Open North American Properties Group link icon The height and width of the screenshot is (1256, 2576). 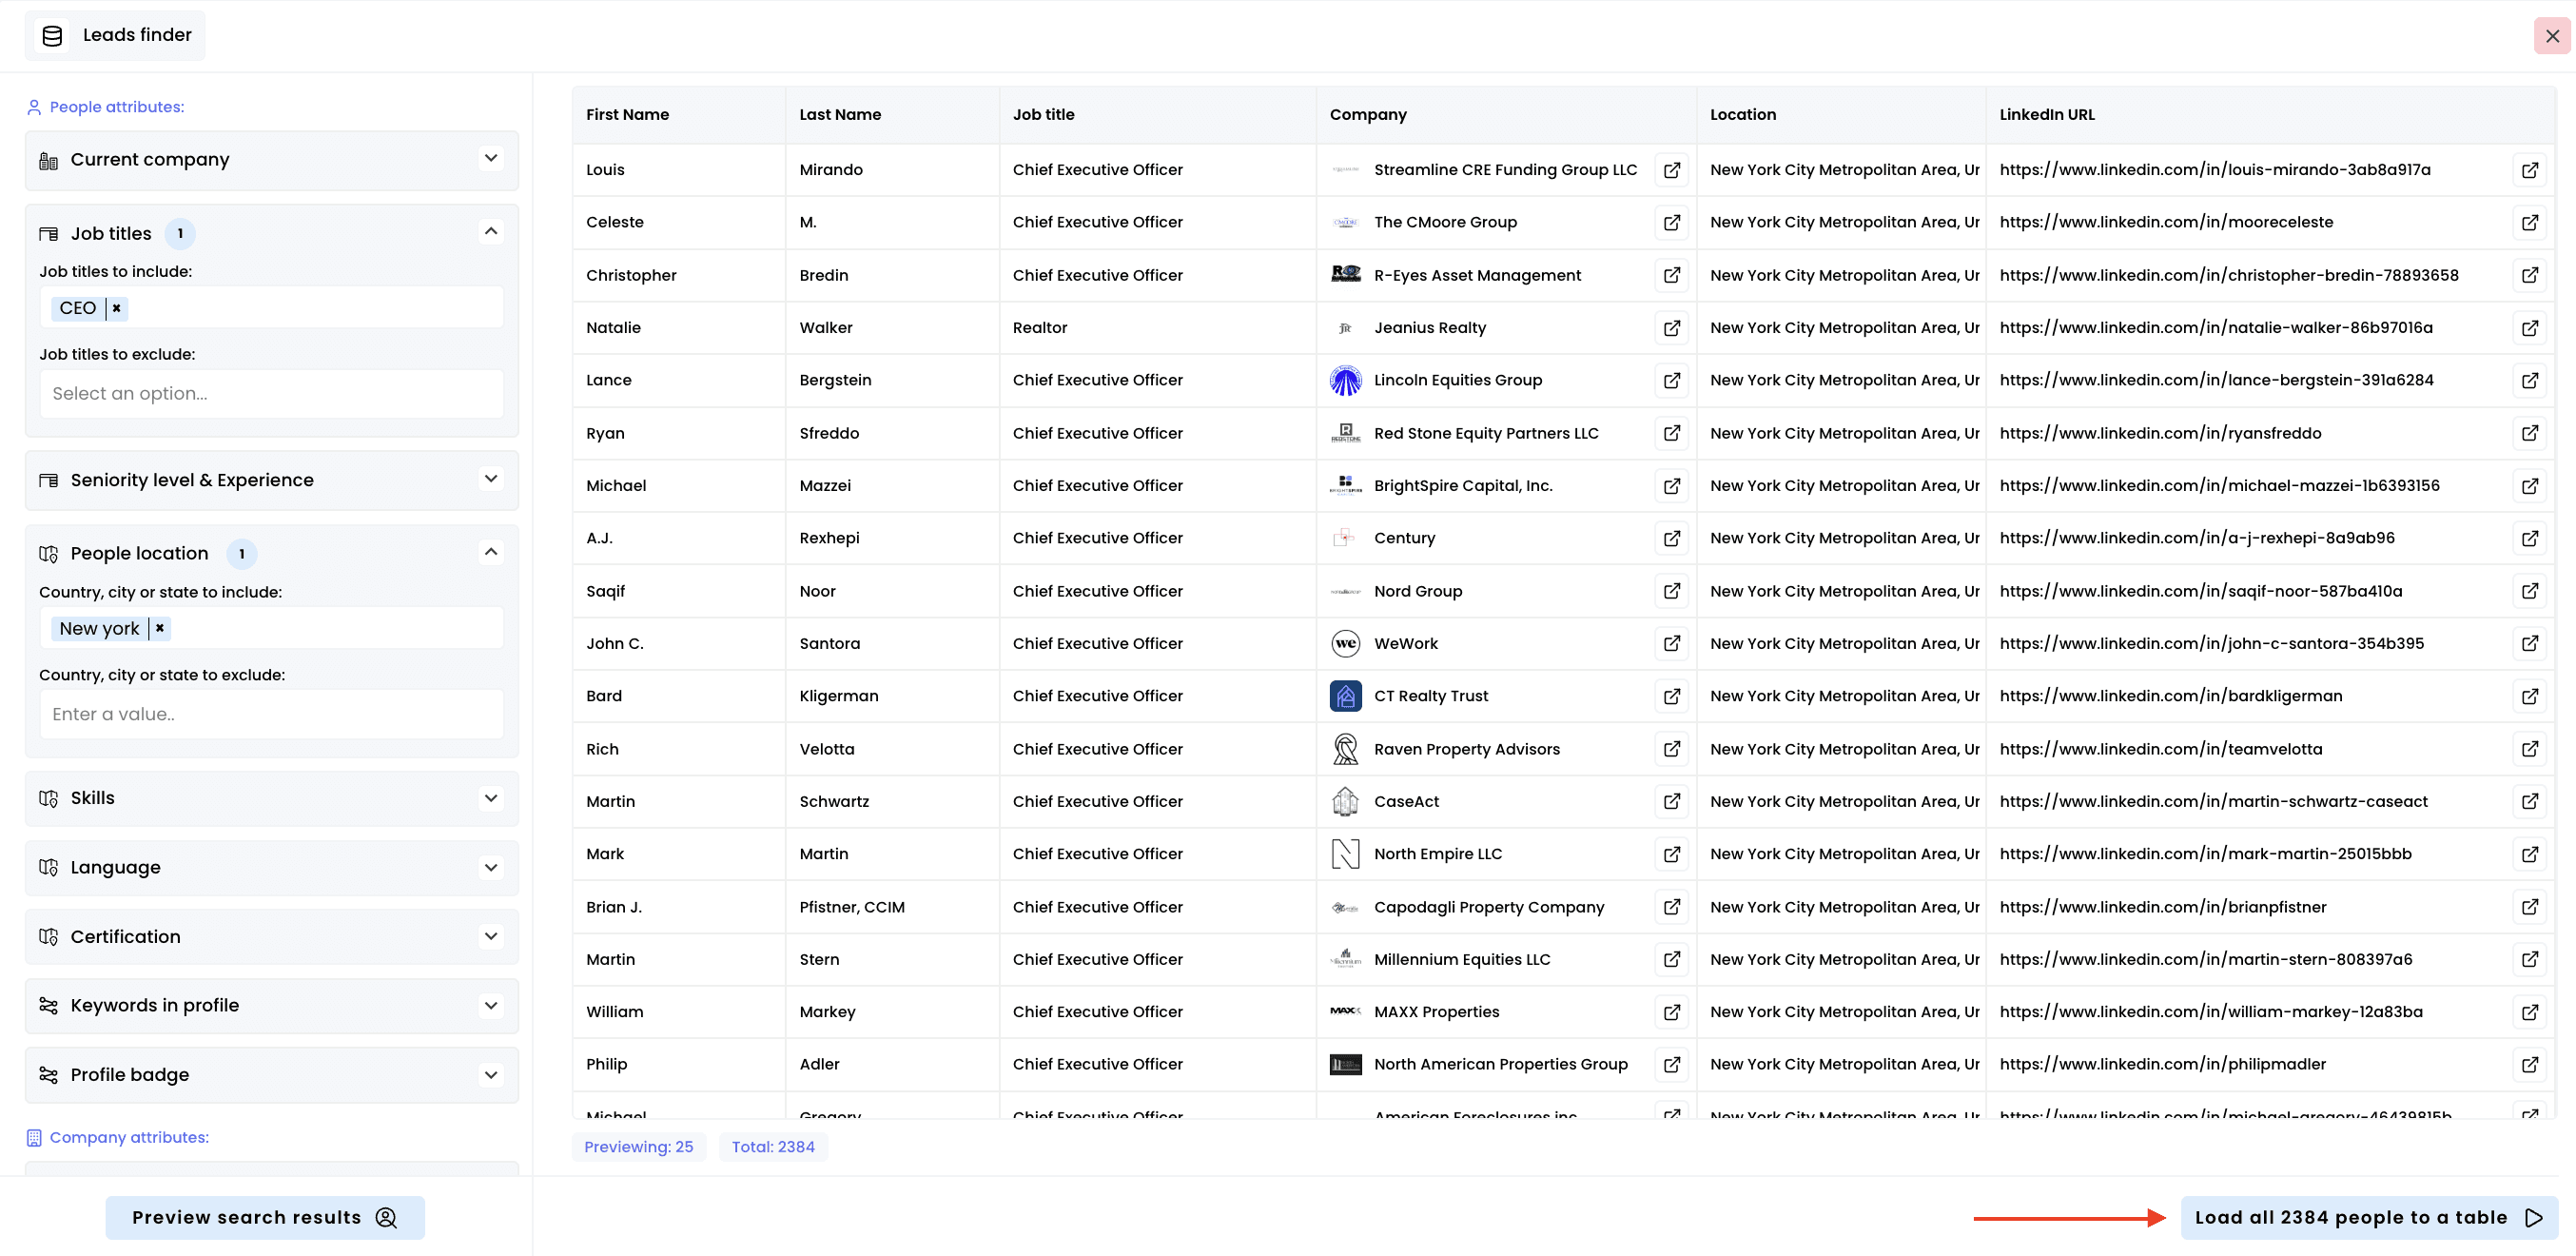pos(1671,1065)
